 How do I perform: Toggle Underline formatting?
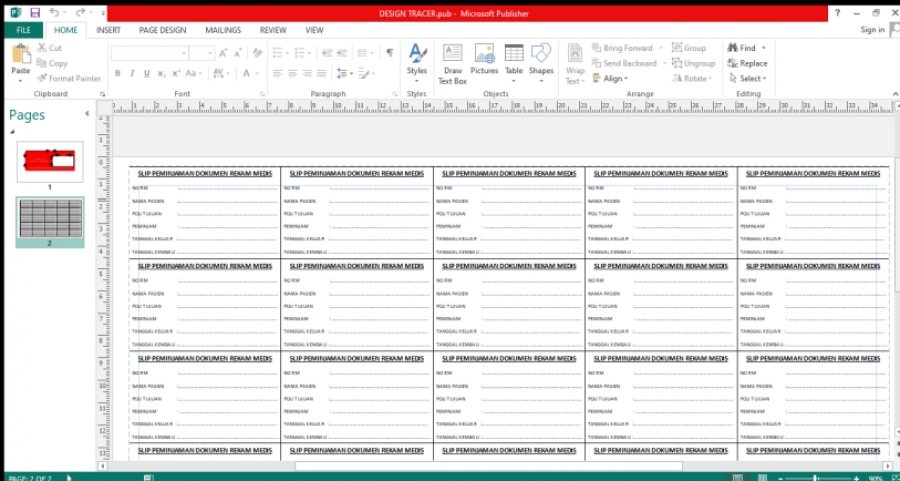pos(147,73)
